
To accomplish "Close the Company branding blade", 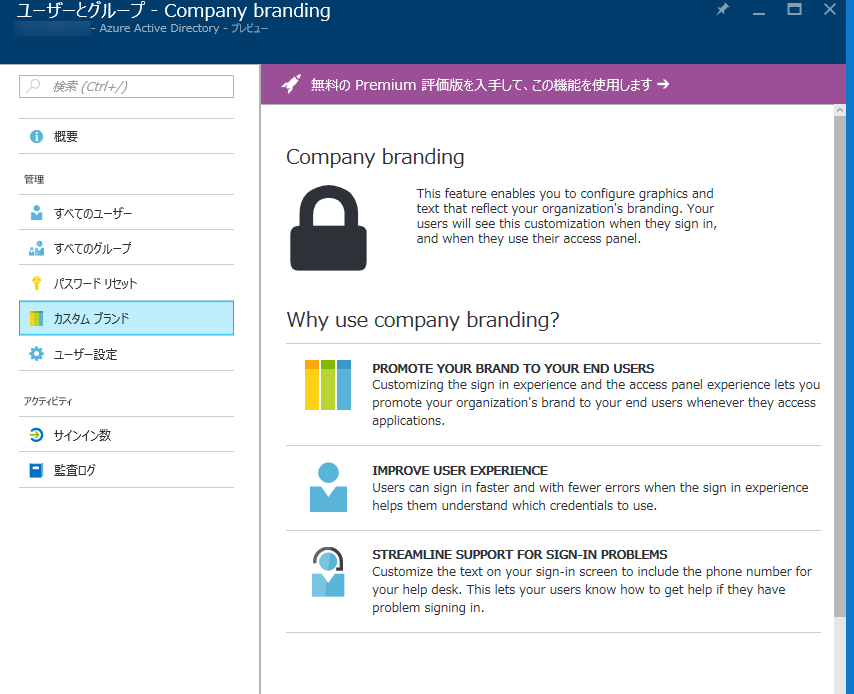I will (x=830, y=9).
